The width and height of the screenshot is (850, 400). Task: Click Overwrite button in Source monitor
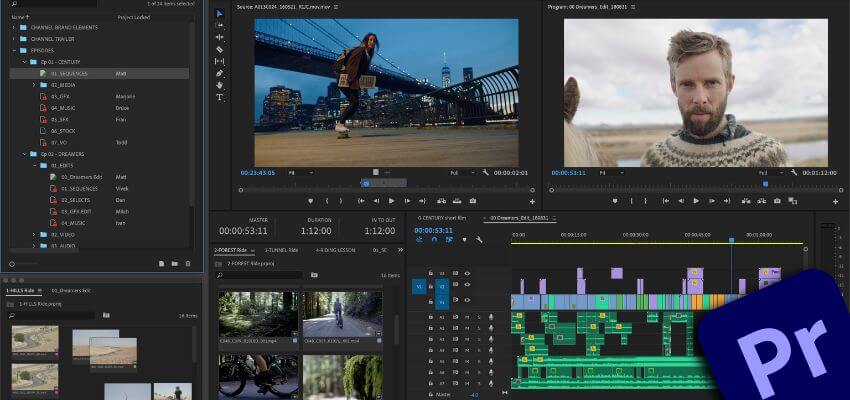[457, 201]
